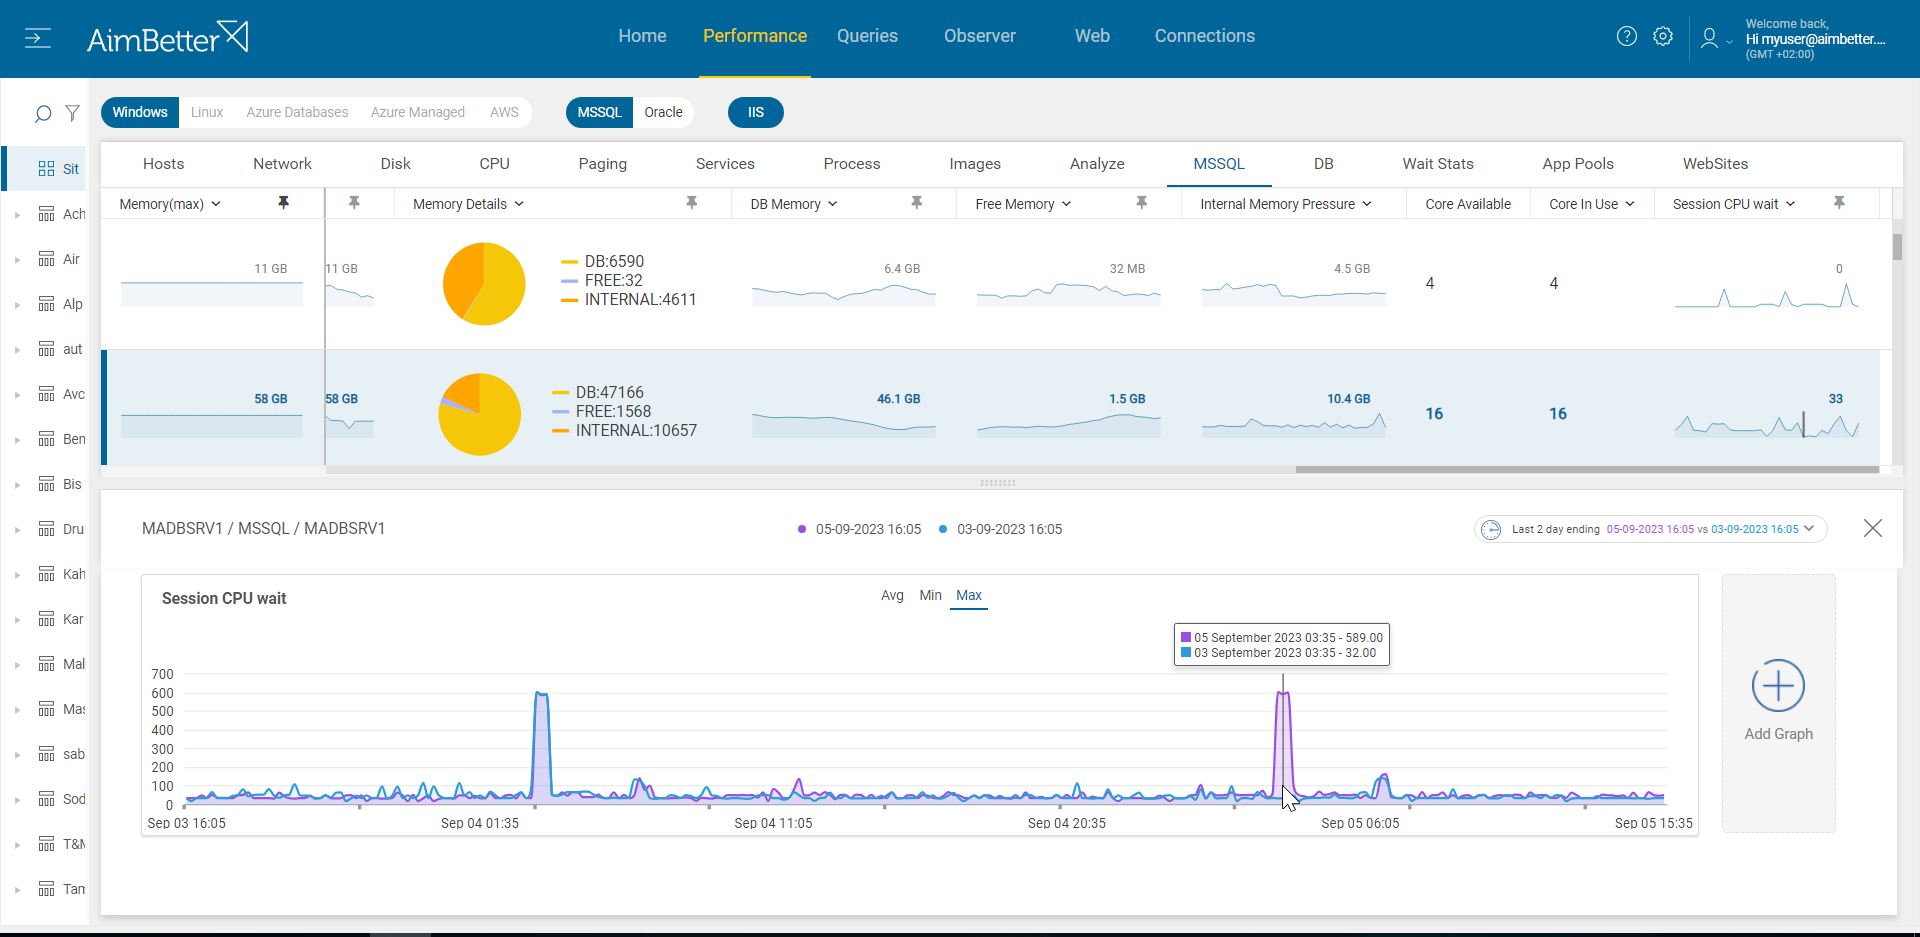Switch to the App Pools tab
1920x937 pixels.
1578,164
